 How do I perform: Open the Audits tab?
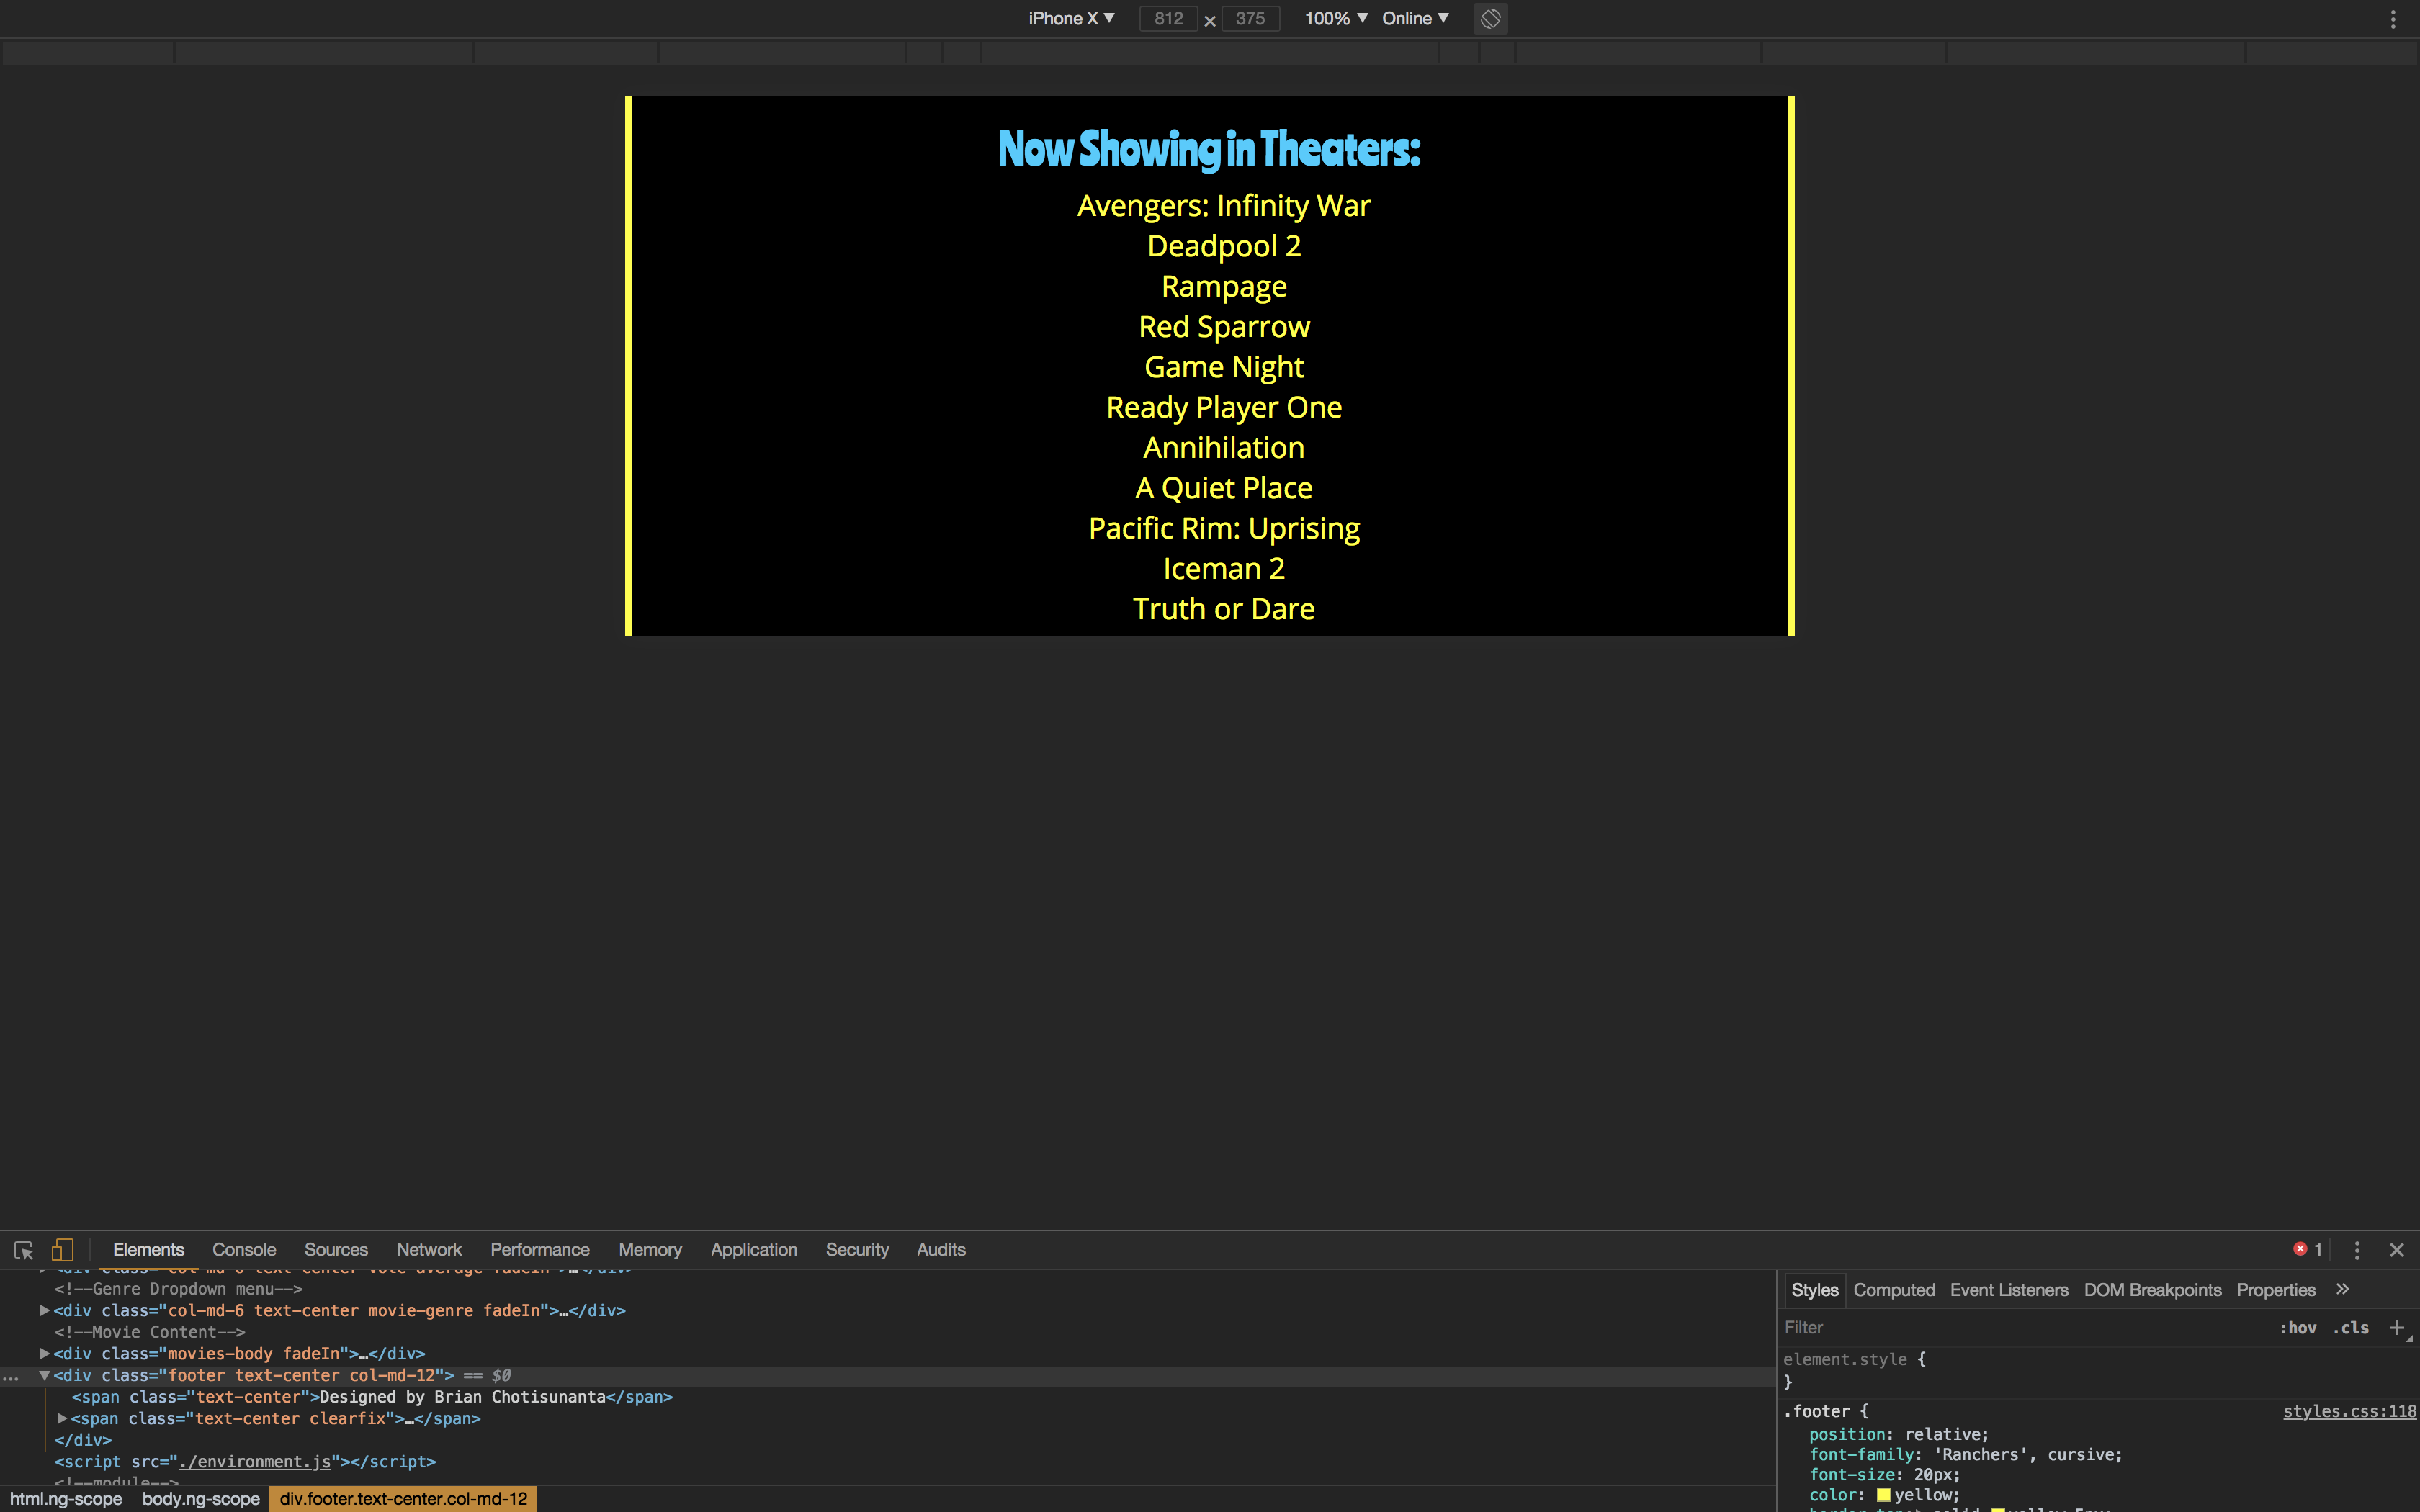(941, 1250)
